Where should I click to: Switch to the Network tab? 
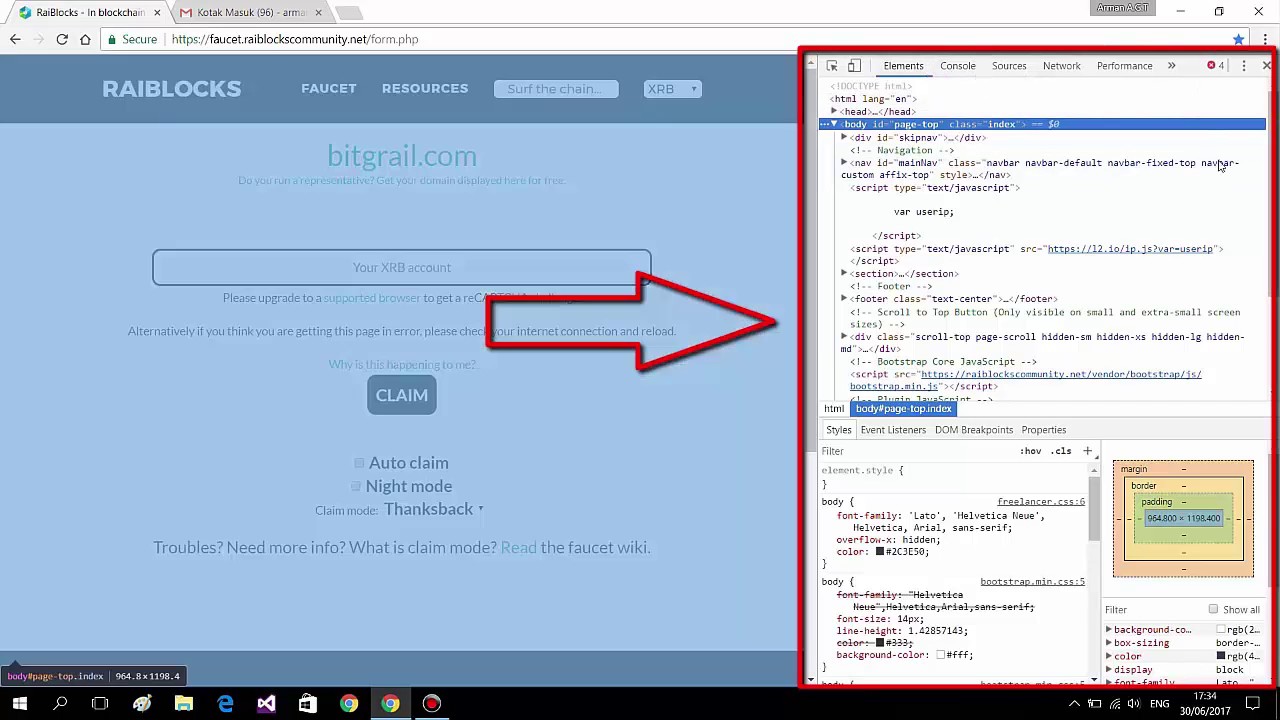click(x=1061, y=66)
